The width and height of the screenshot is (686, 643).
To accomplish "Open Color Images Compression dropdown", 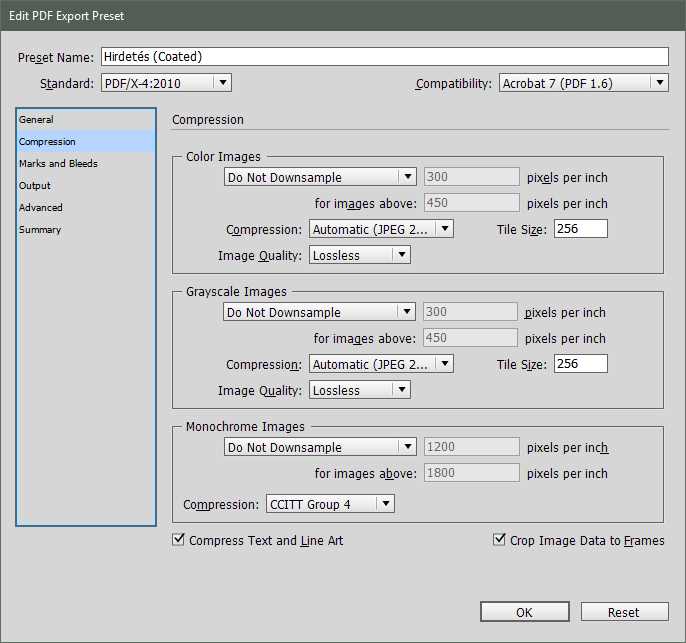I will [x=381, y=229].
